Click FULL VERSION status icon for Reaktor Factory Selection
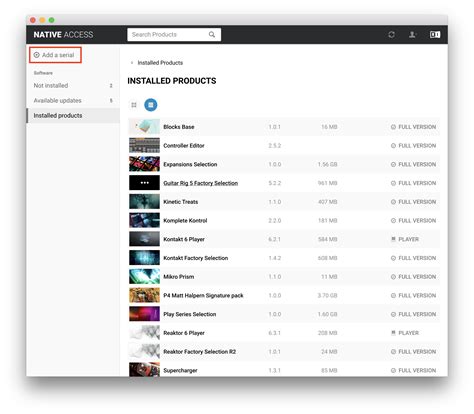The width and height of the screenshot is (474, 414). pyautogui.click(x=393, y=352)
